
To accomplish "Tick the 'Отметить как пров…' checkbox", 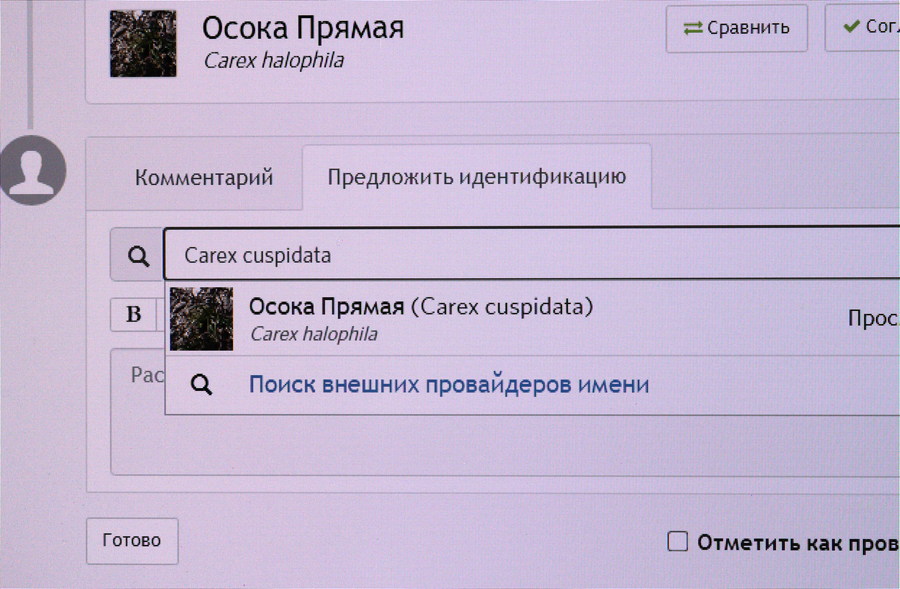I will coord(678,542).
